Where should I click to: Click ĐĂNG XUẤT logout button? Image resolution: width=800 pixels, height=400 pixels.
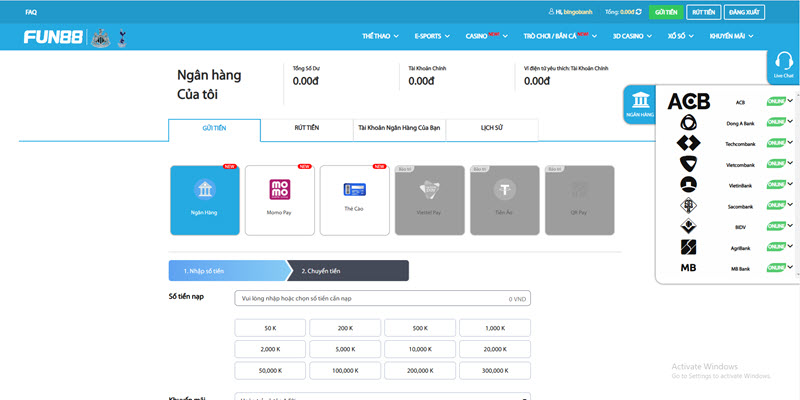744,12
